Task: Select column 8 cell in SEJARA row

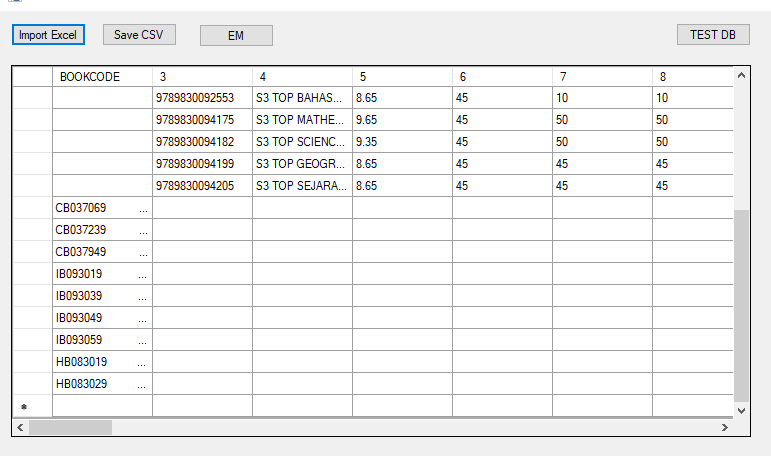Action: tap(693, 186)
